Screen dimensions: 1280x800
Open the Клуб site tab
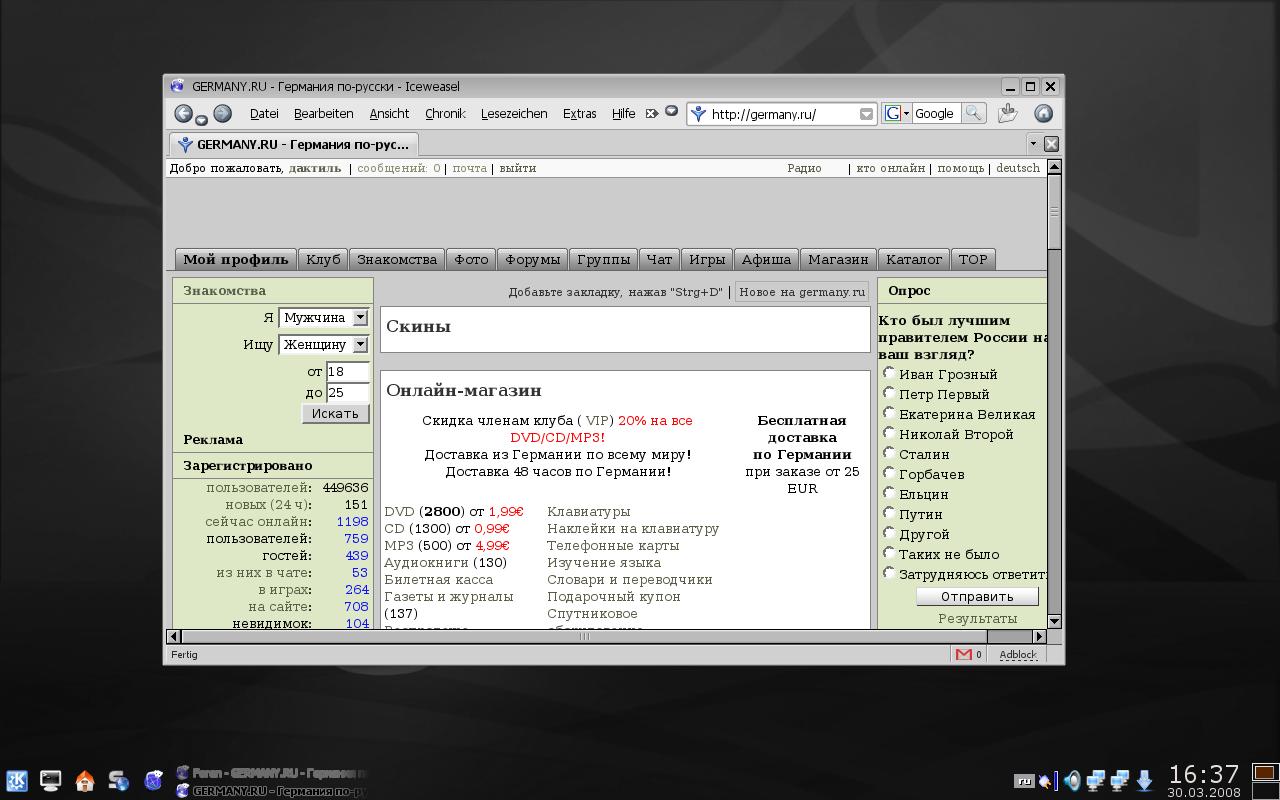(323, 260)
